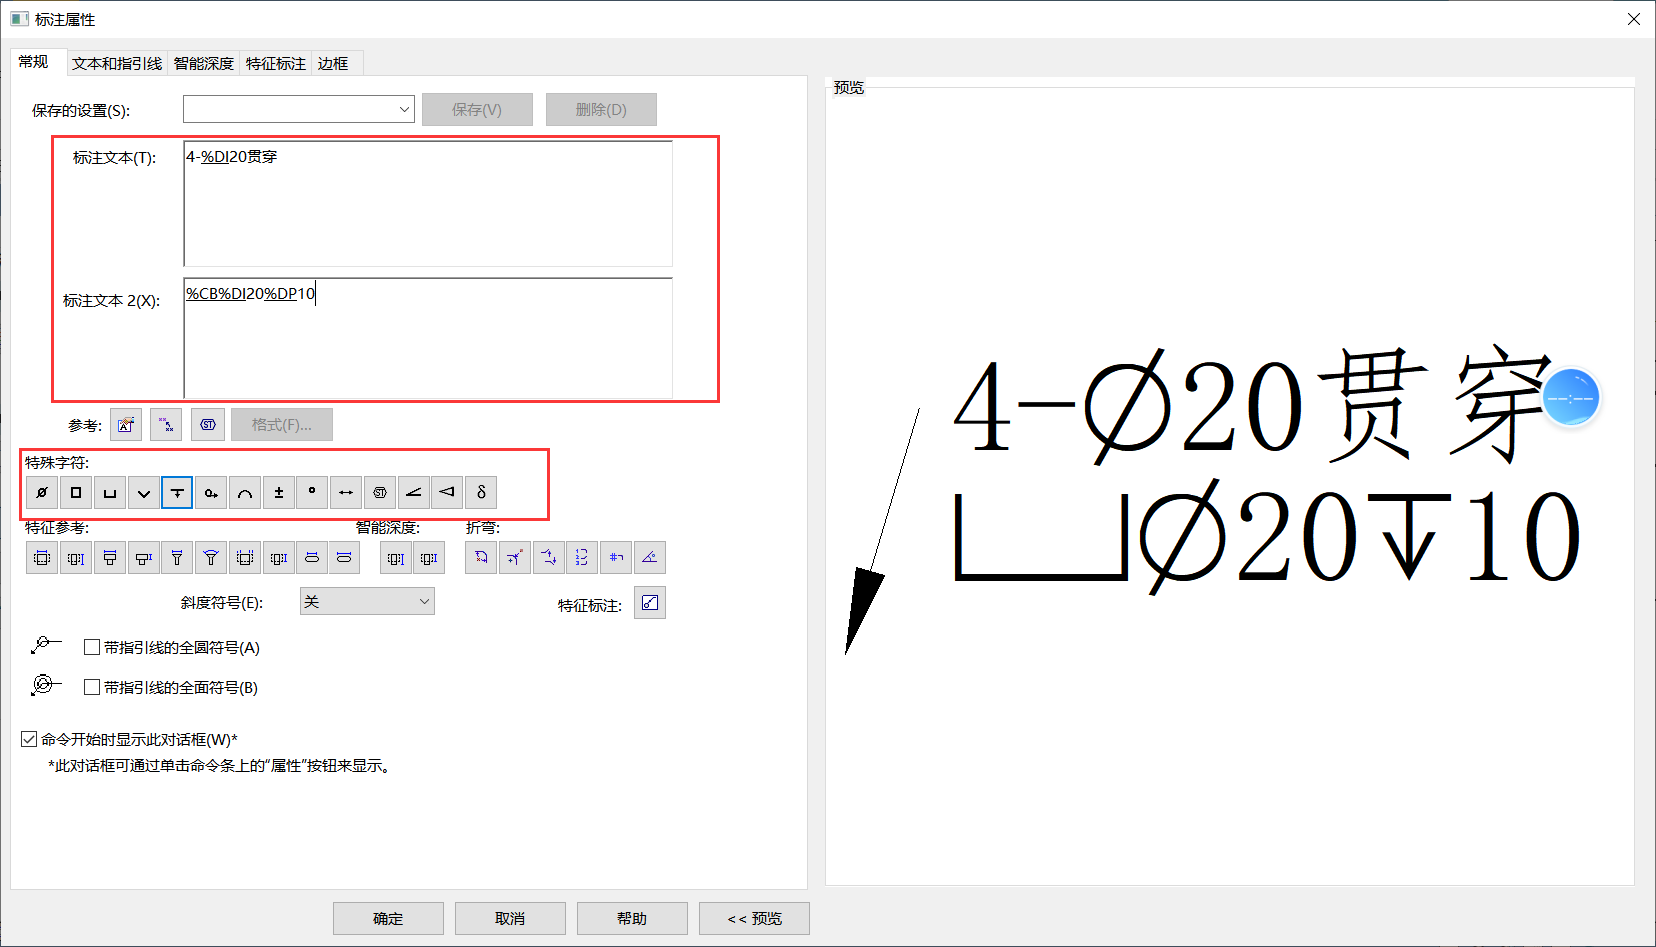The image size is (1656, 947).
Task: Insert the countersink V symbol
Action: click(144, 493)
